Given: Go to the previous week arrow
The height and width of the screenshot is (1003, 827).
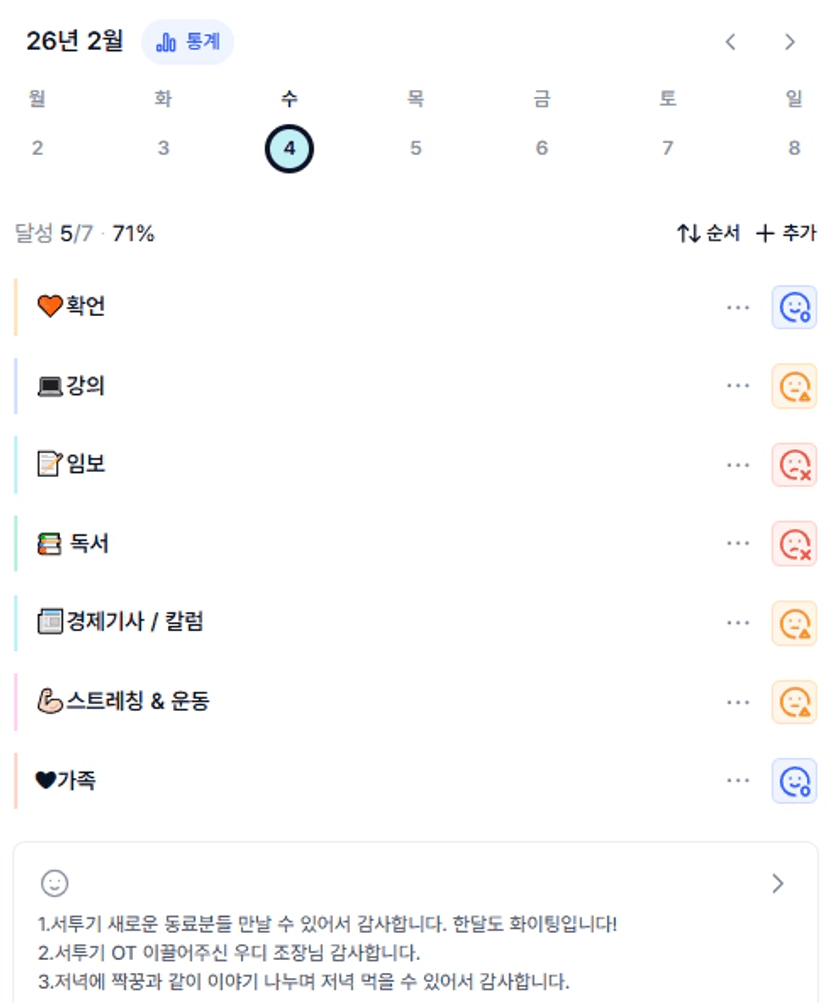Looking at the screenshot, I should click(731, 42).
